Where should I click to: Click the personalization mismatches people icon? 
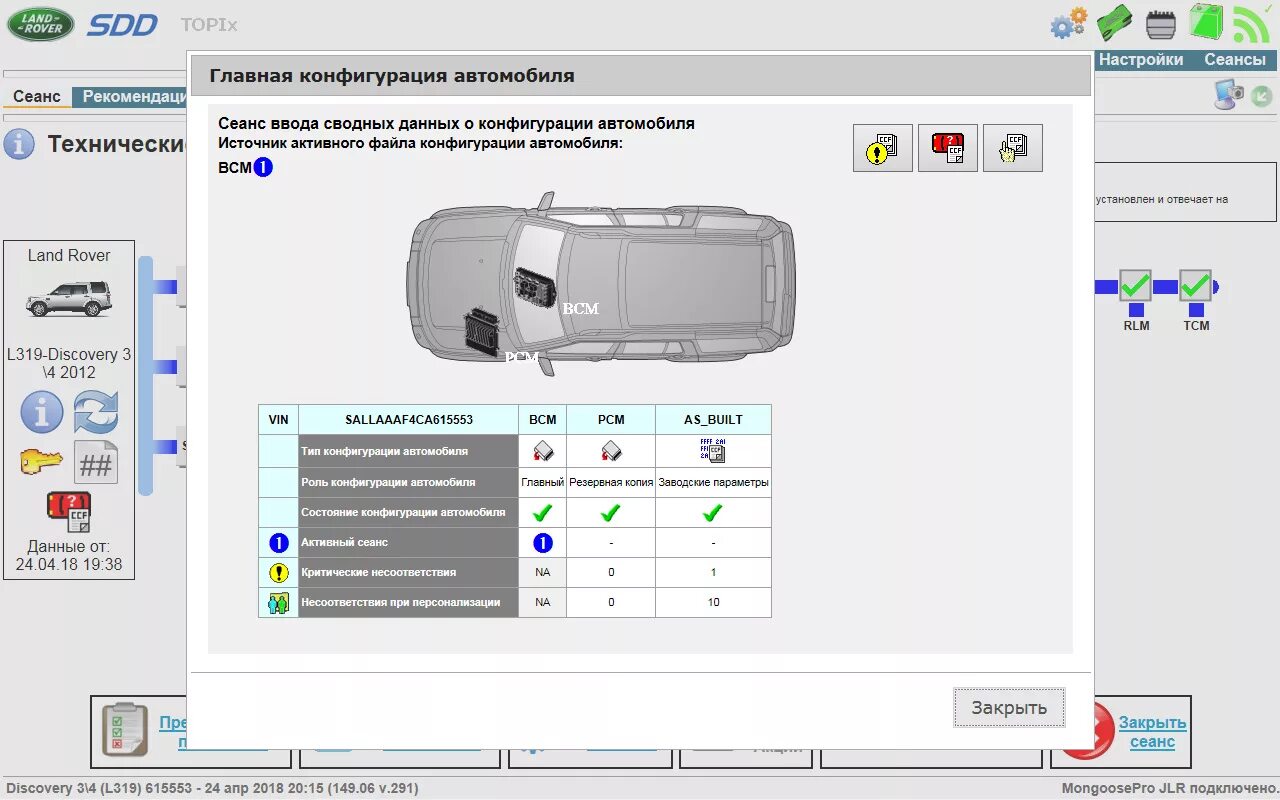(279, 603)
